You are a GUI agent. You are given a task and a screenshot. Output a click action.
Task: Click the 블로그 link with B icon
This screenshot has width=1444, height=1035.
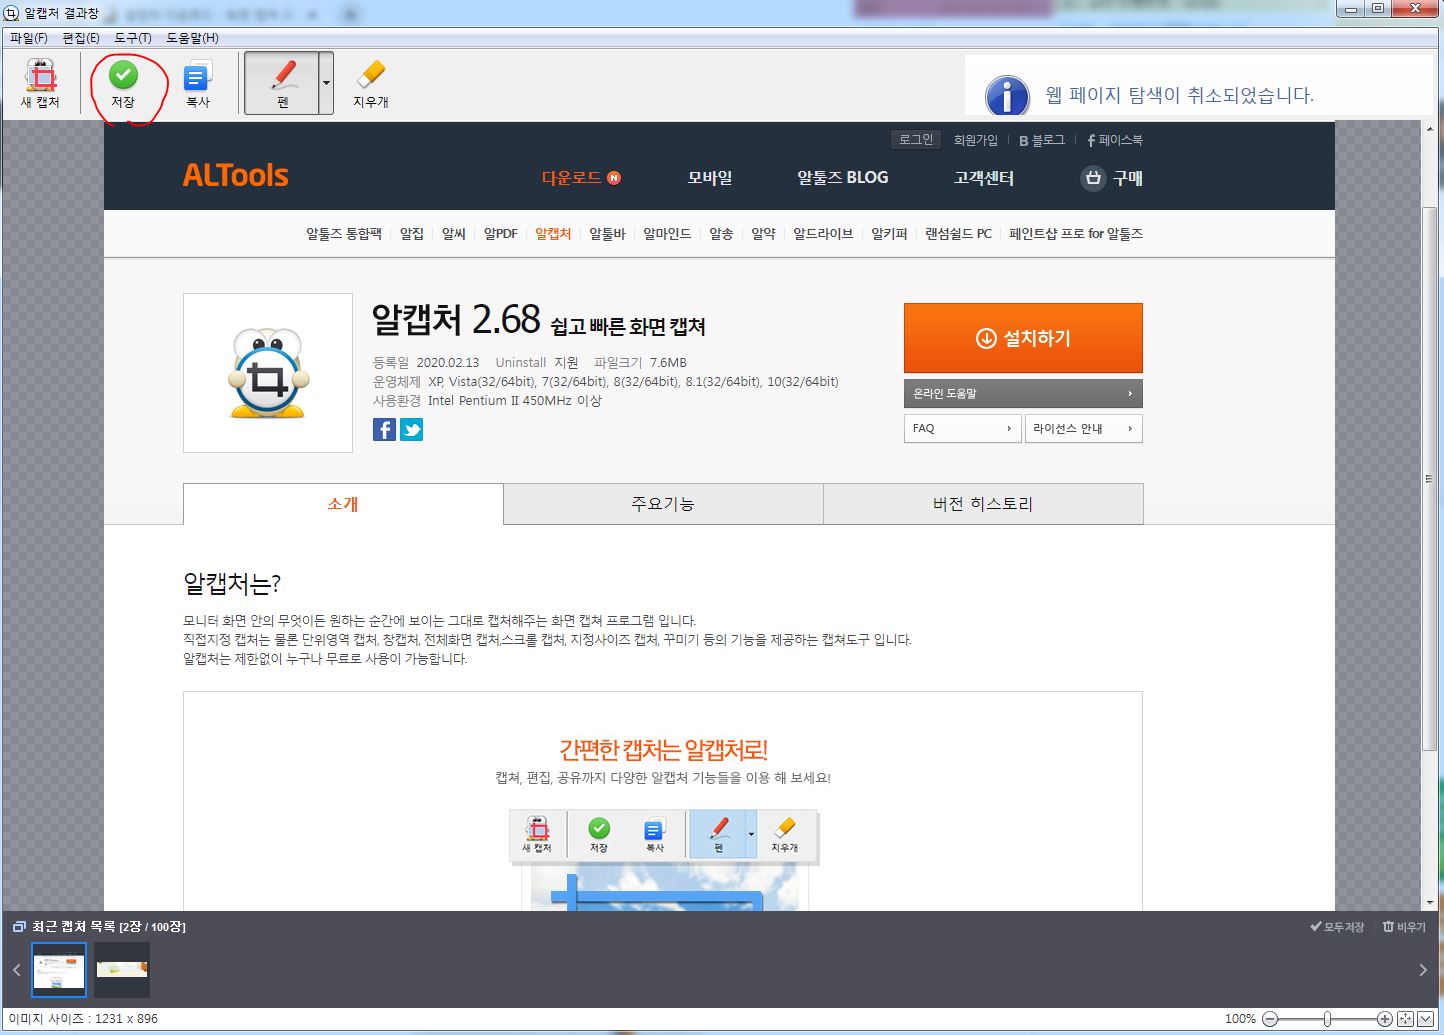[x=1041, y=140]
